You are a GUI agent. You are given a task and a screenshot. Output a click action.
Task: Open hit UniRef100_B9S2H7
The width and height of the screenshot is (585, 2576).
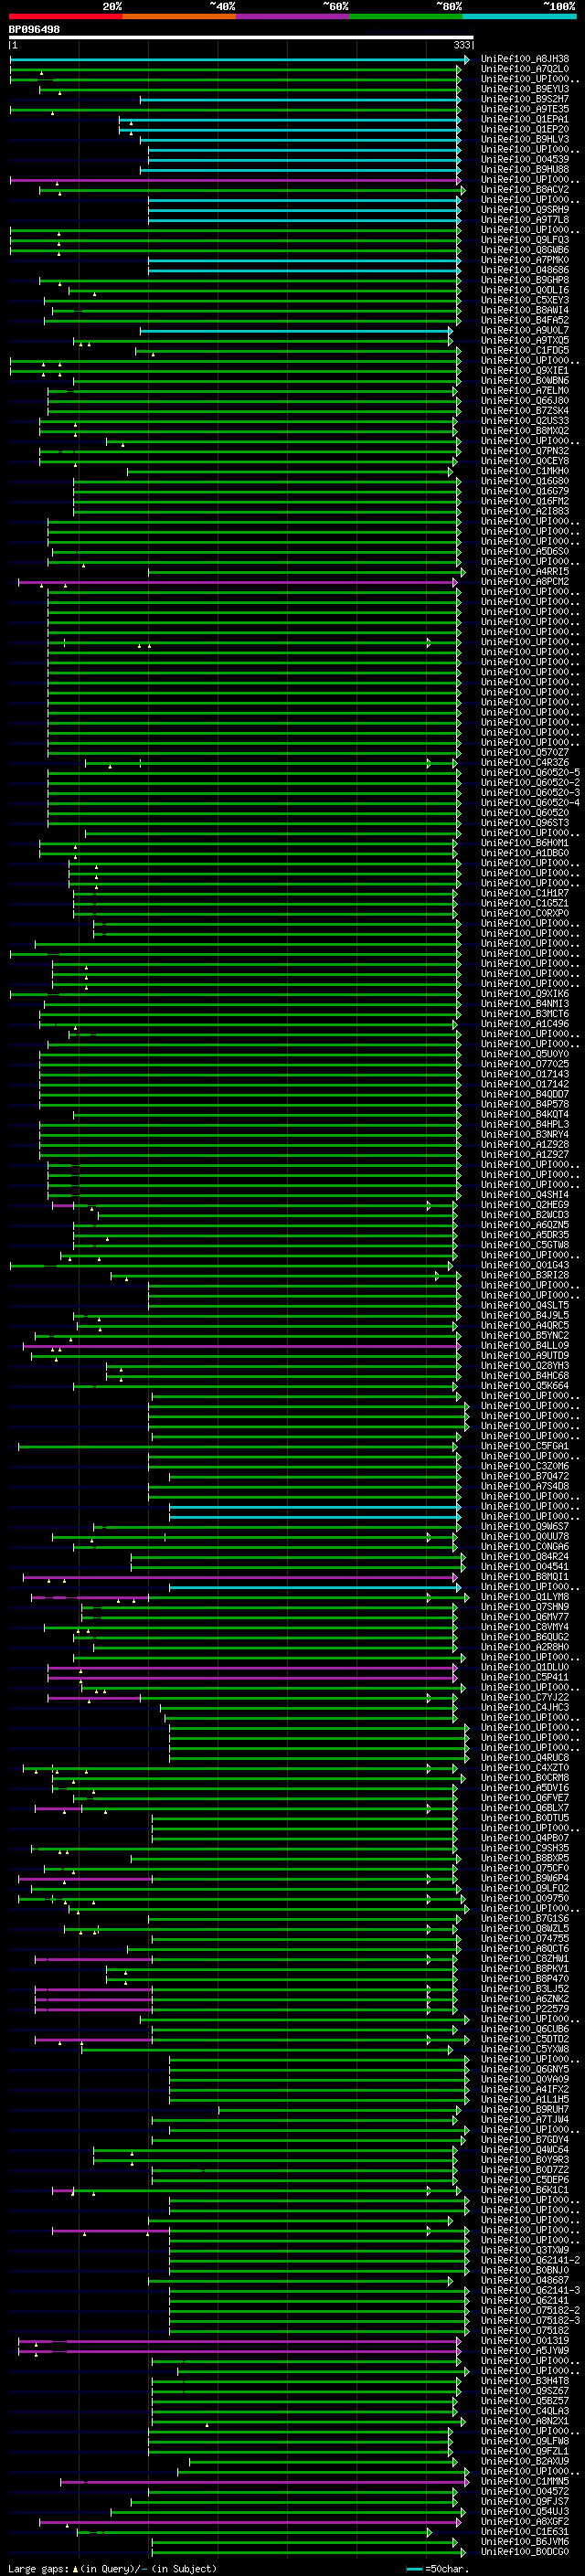525,99
